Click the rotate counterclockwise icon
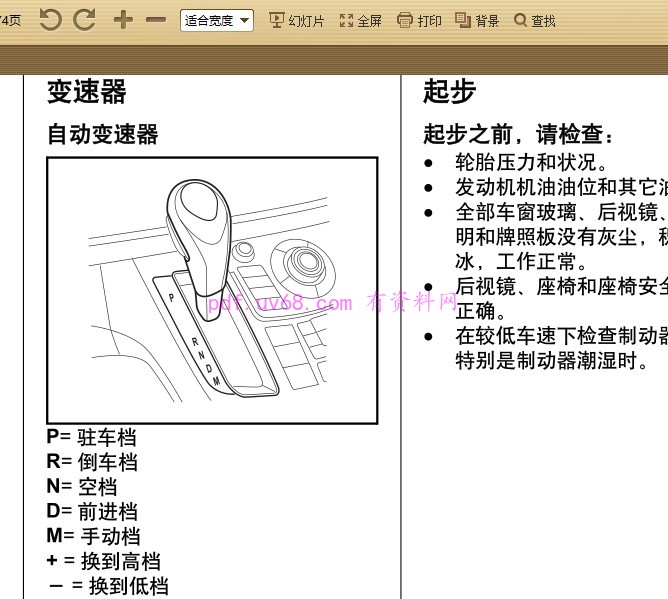Image resolution: width=668 pixels, height=599 pixels. coord(50,20)
